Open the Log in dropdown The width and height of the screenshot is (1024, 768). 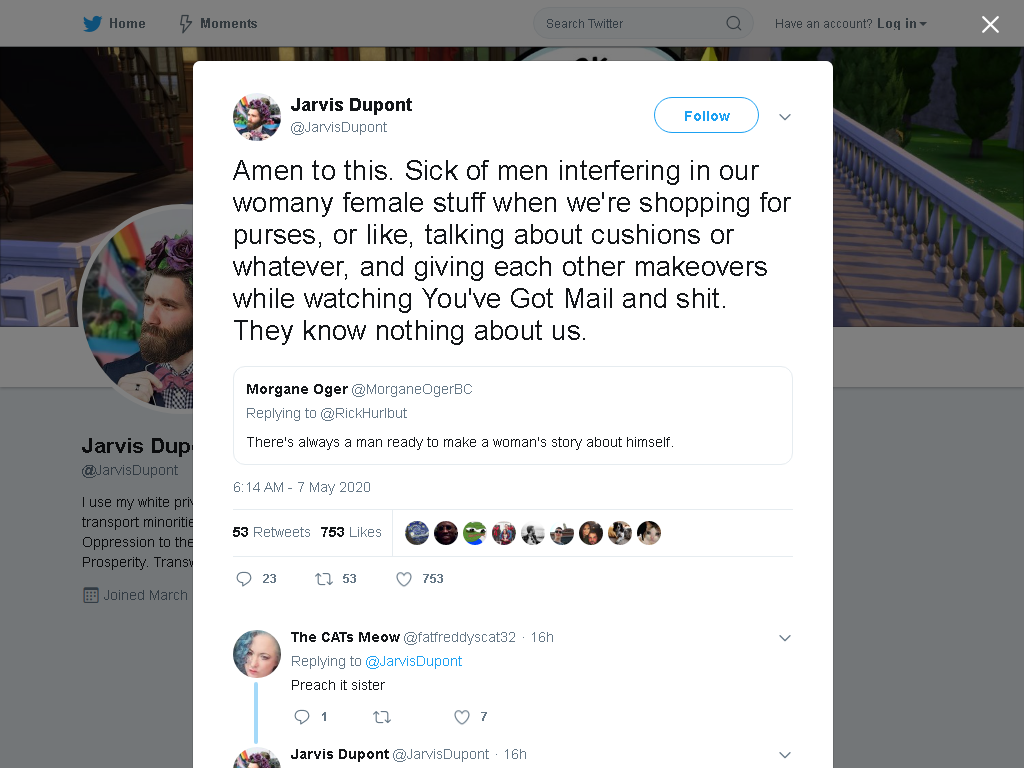pos(901,24)
